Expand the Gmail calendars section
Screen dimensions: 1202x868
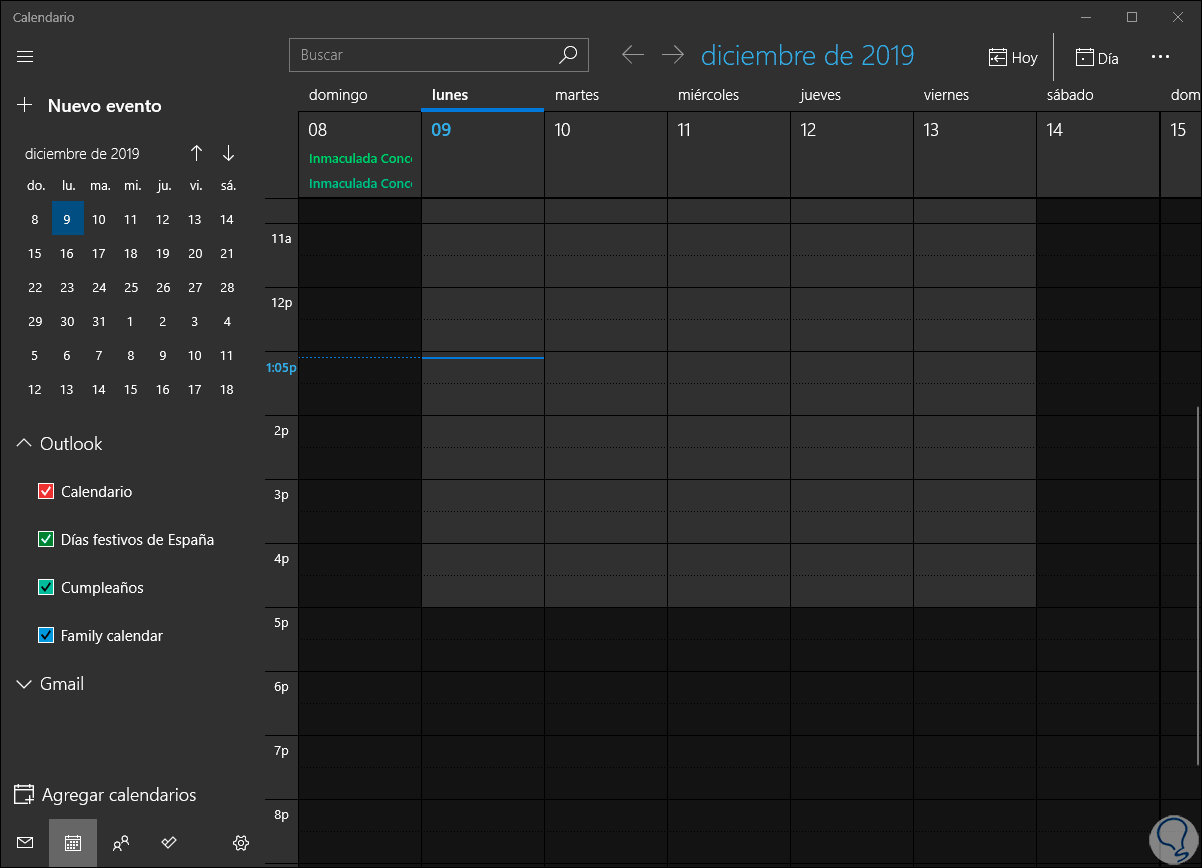25,684
